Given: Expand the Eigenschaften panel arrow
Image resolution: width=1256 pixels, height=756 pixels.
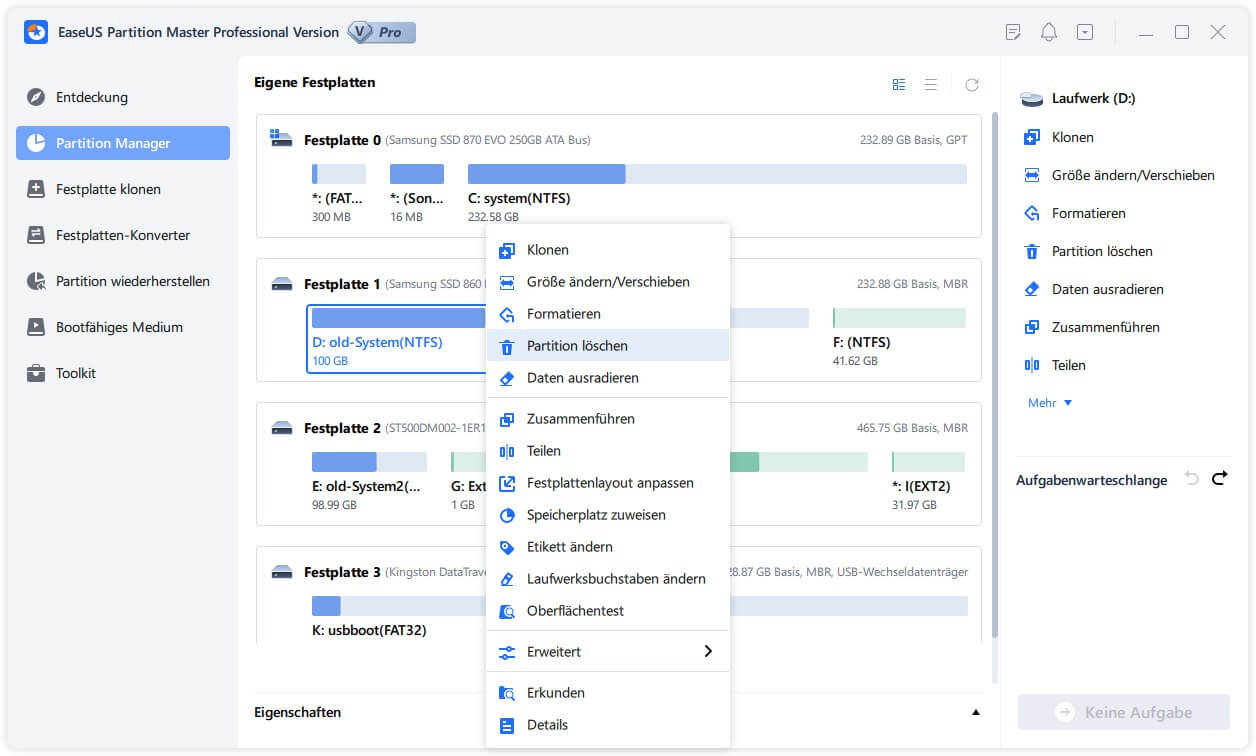Looking at the screenshot, I should pos(975,713).
